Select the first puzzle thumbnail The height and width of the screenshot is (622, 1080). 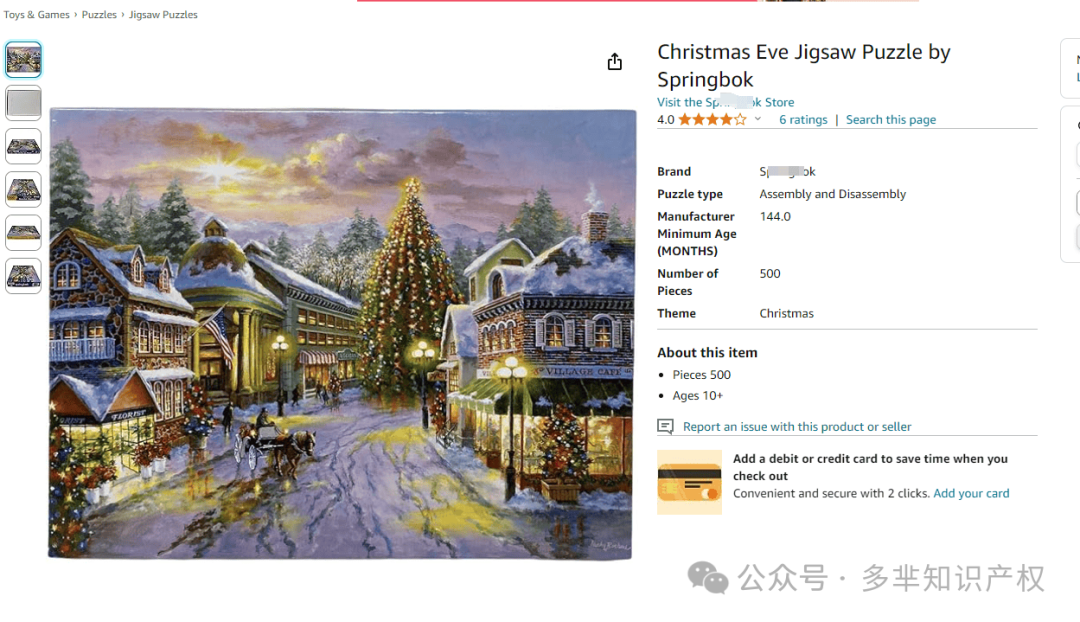click(x=23, y=59)
